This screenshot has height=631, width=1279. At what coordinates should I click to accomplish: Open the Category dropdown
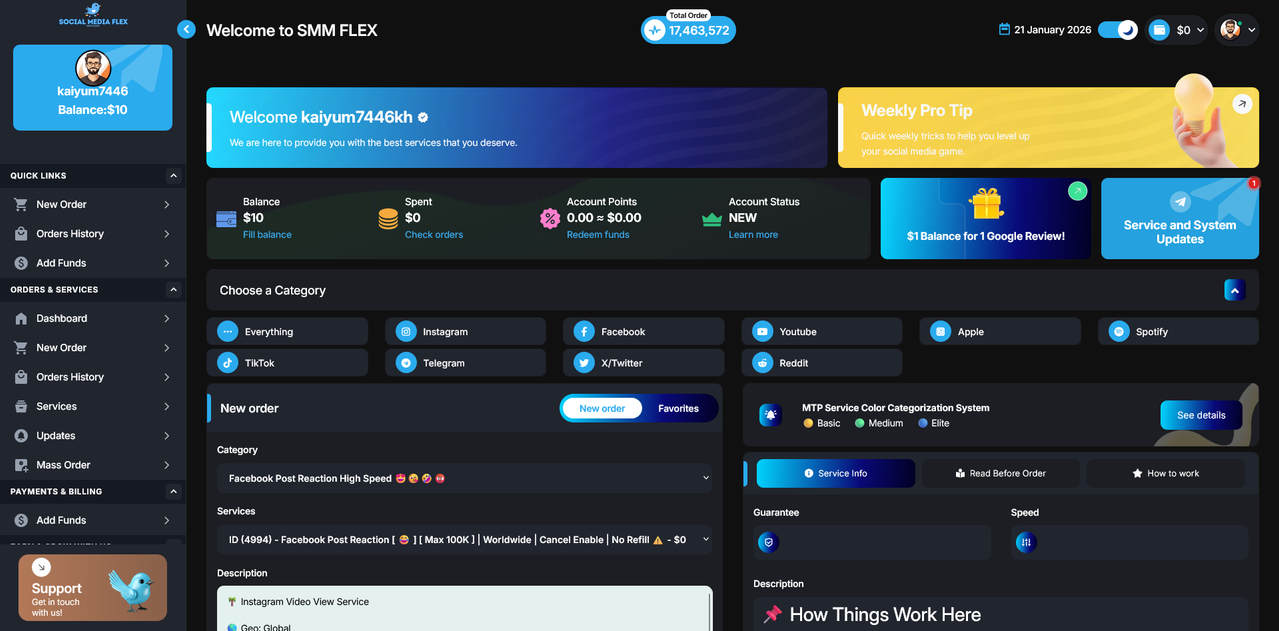464,478
